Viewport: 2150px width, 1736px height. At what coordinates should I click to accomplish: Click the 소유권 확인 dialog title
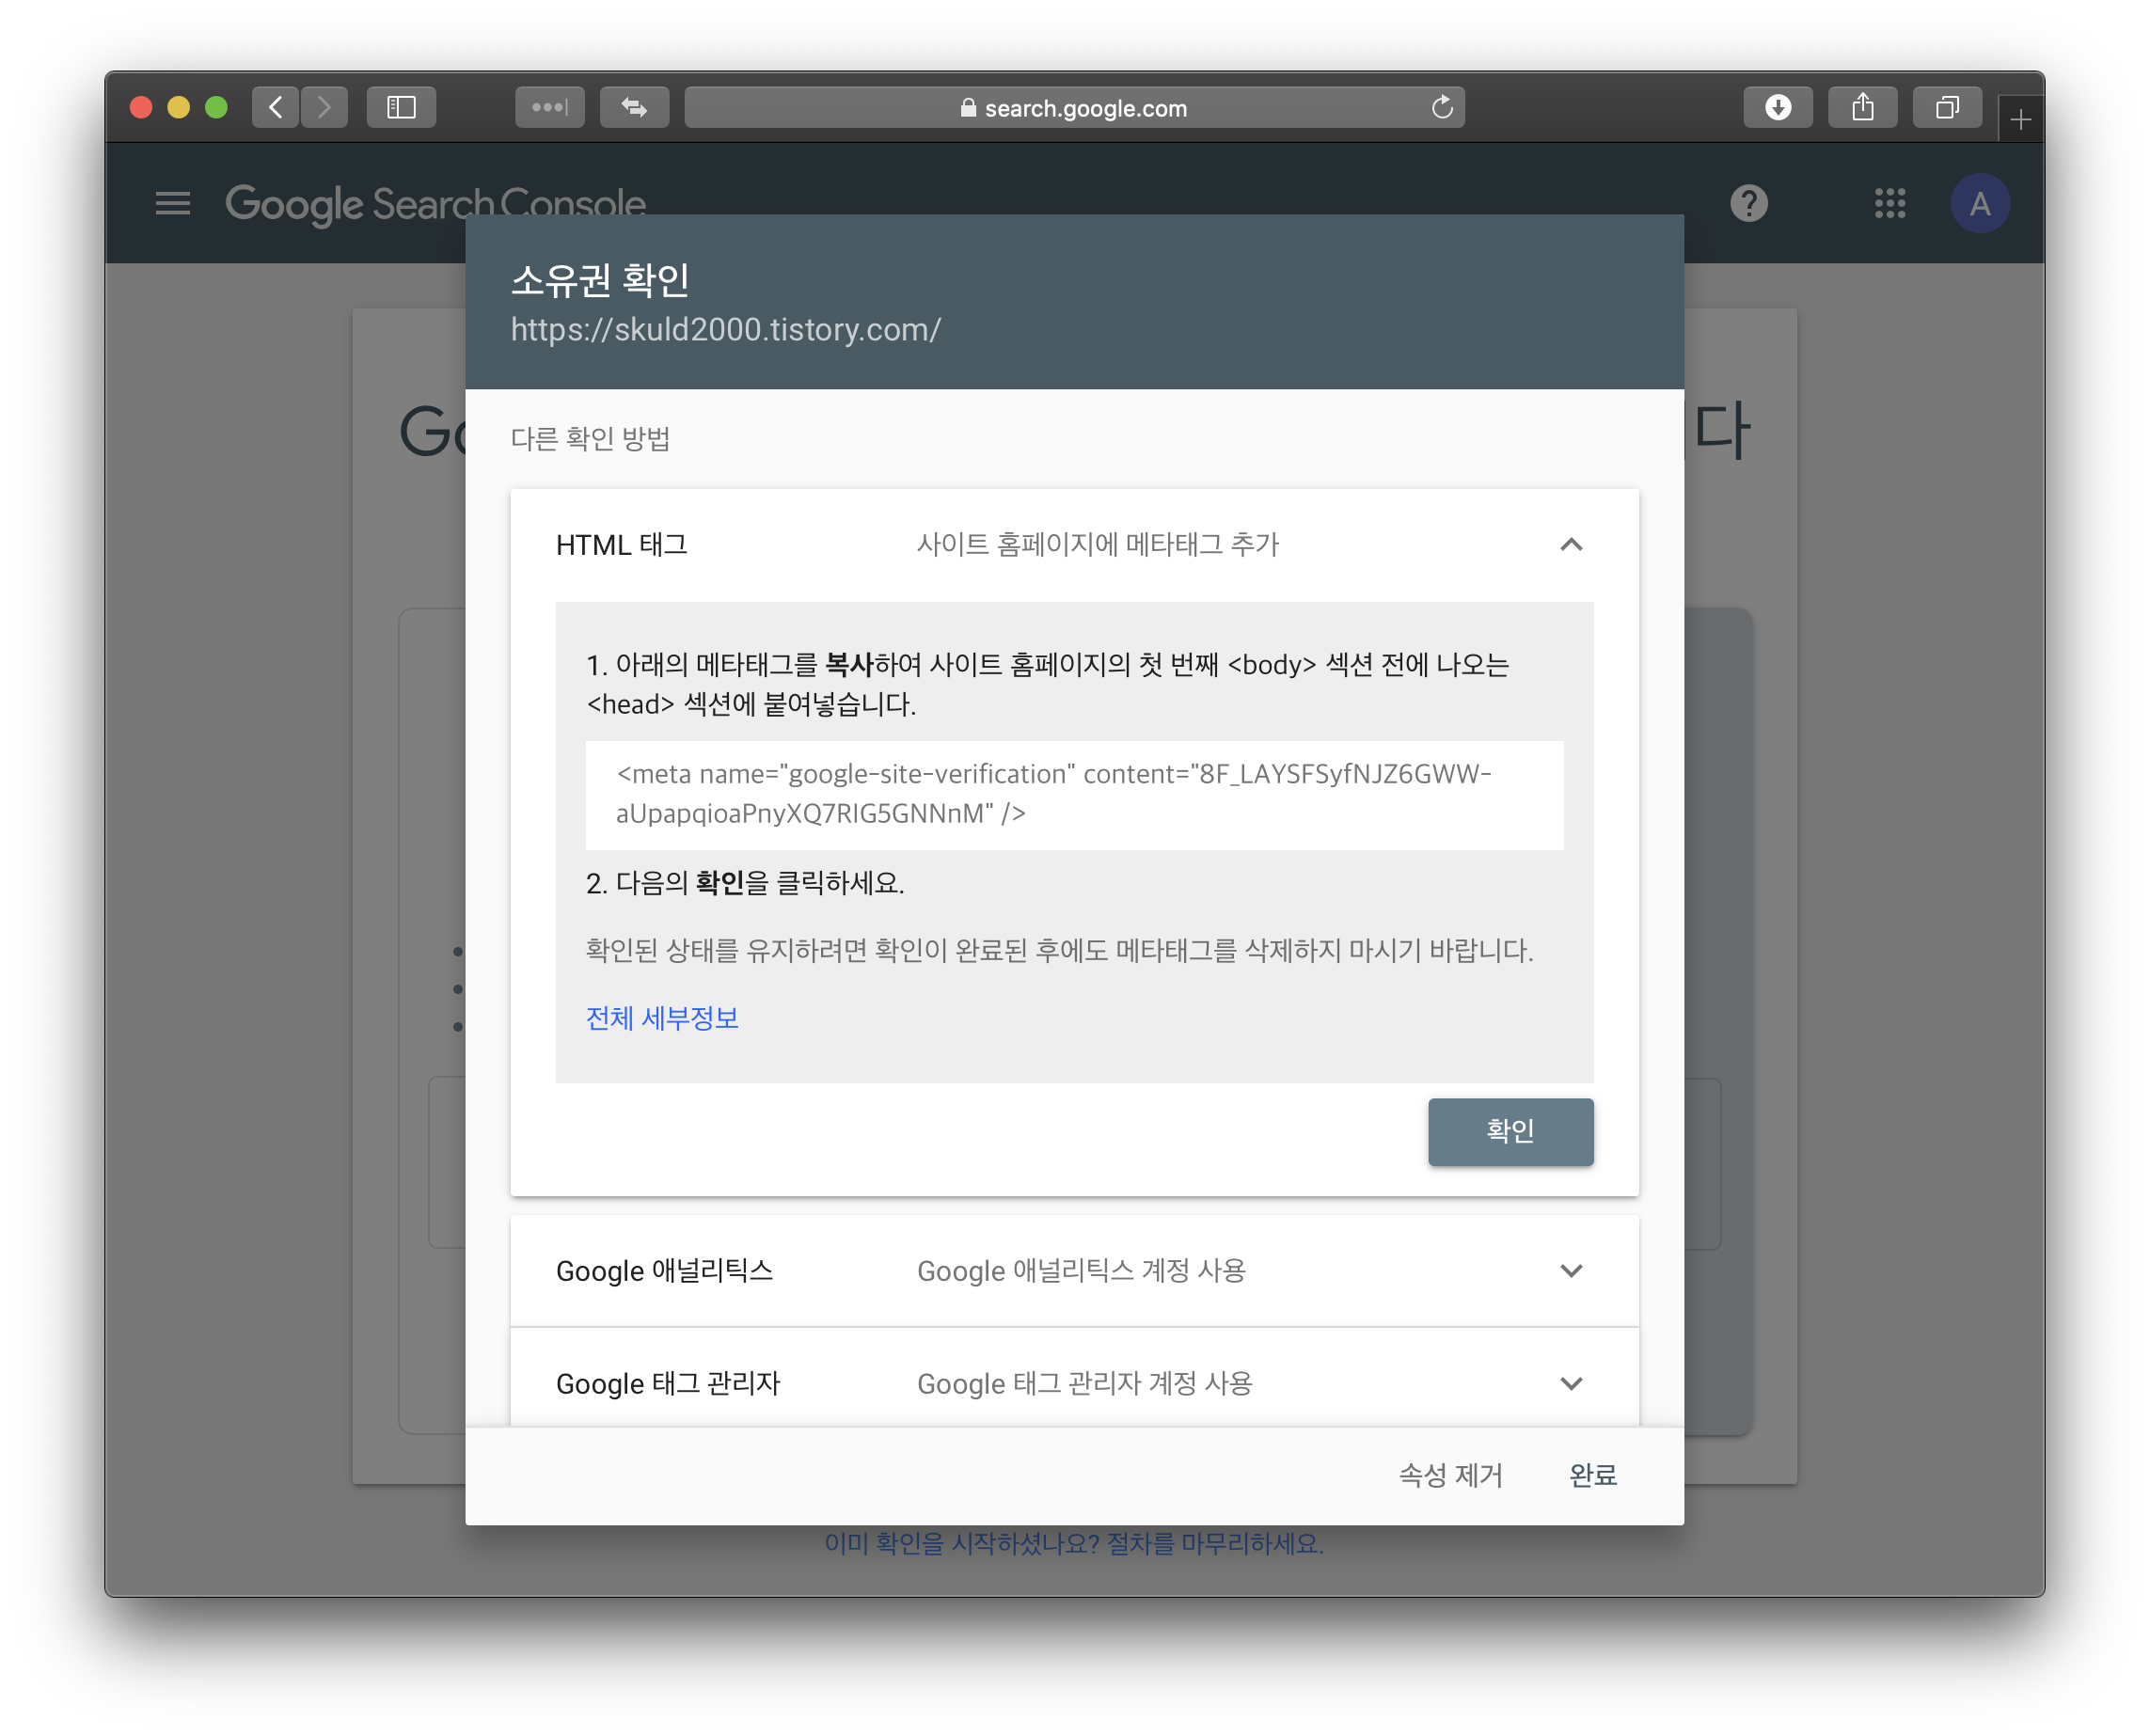[x=600, y=280]
